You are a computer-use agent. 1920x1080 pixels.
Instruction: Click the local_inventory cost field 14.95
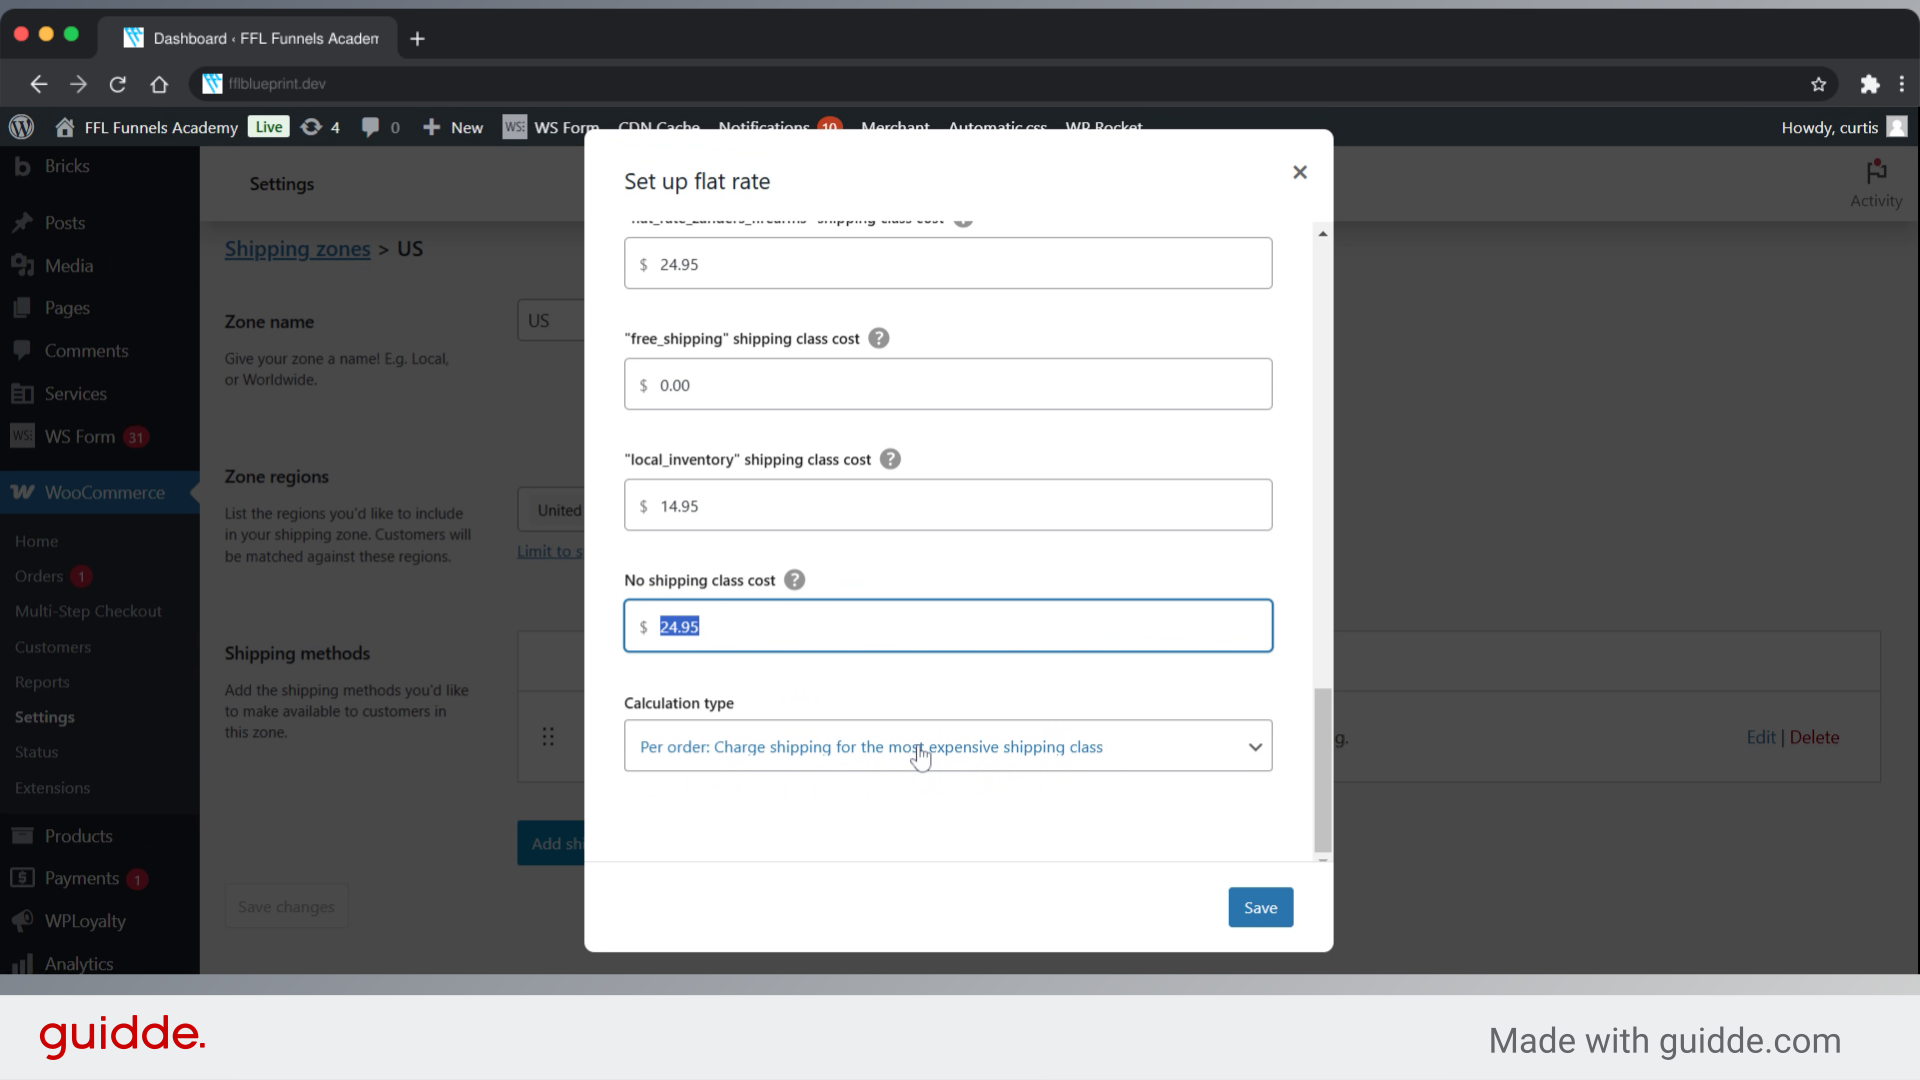click(x=948, y=505)
